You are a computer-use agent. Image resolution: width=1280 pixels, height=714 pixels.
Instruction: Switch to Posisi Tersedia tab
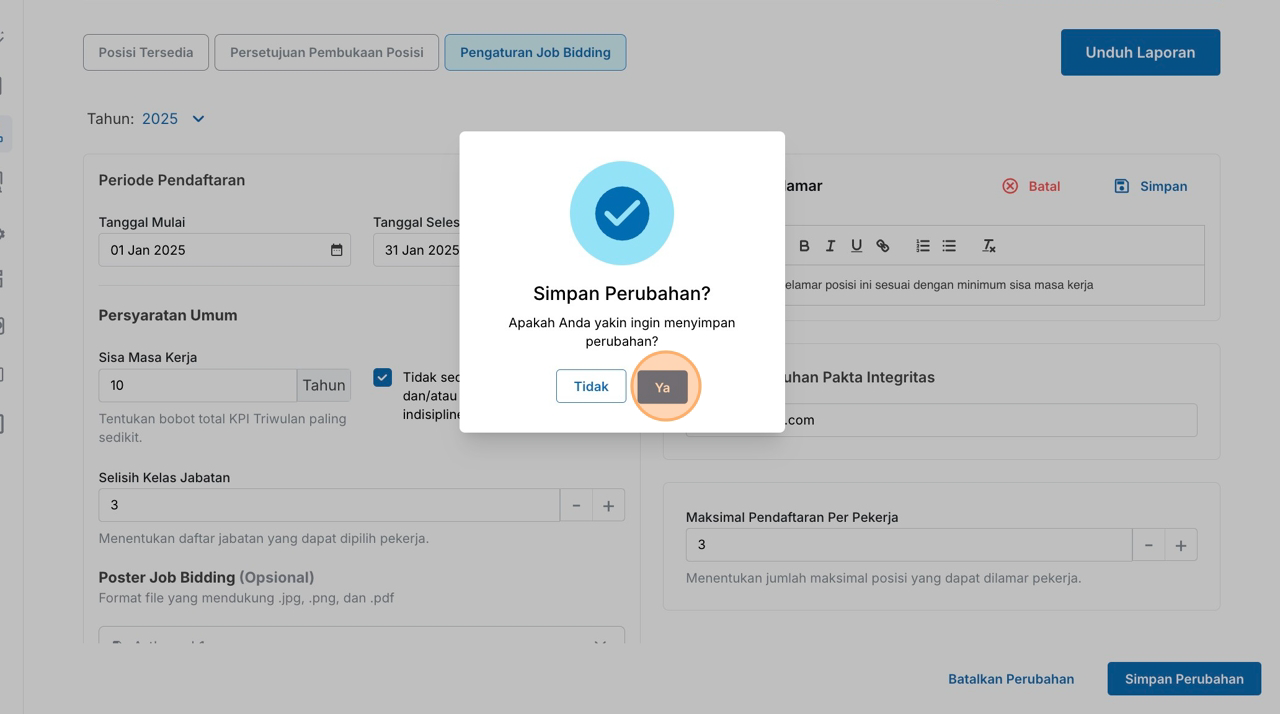[146, 53]
